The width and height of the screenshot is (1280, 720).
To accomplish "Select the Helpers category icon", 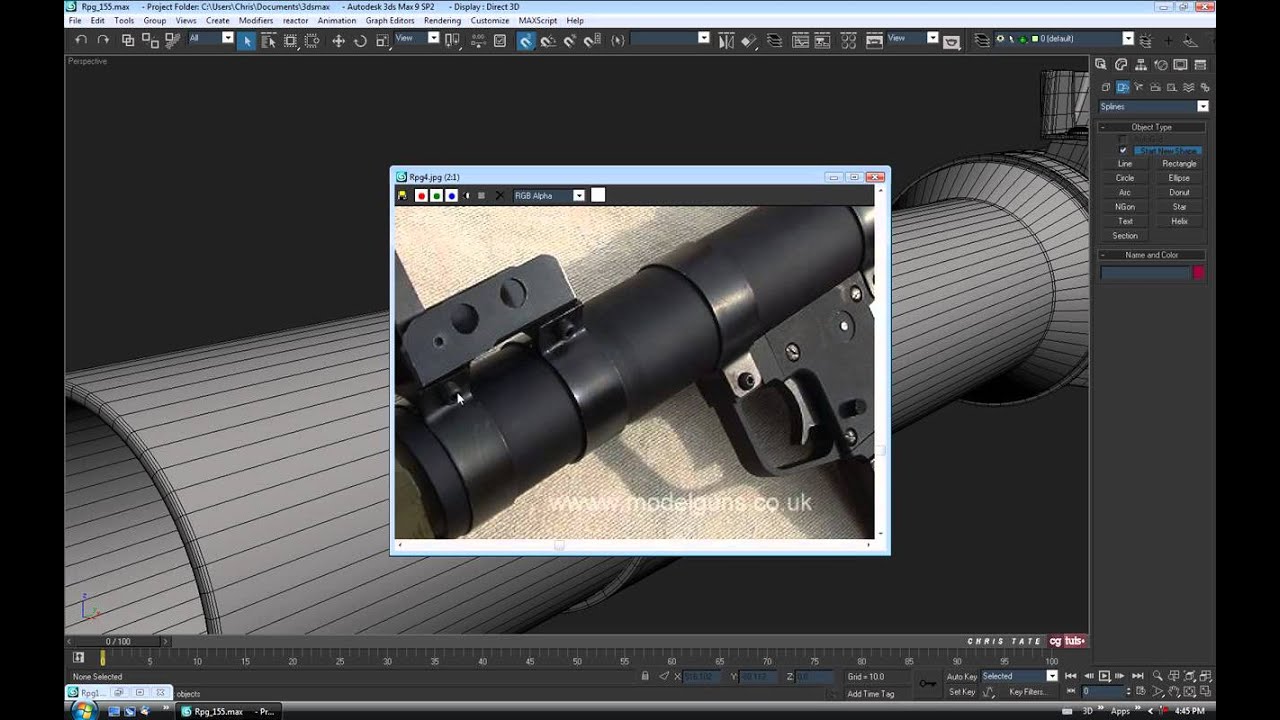I will (x=1172, y=88).
